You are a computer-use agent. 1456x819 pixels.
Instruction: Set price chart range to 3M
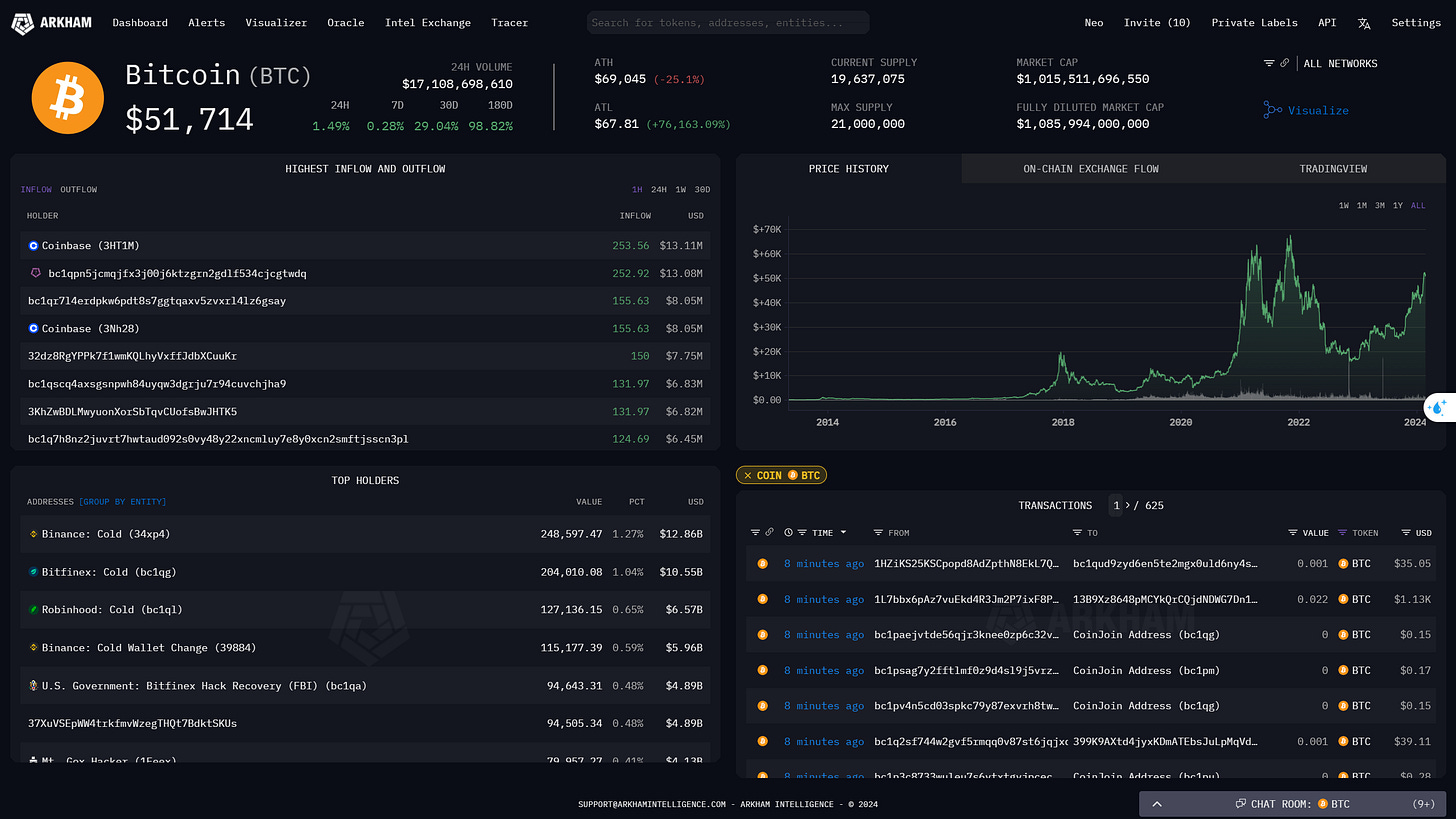pyautogui.click(x=1379, y=205)
